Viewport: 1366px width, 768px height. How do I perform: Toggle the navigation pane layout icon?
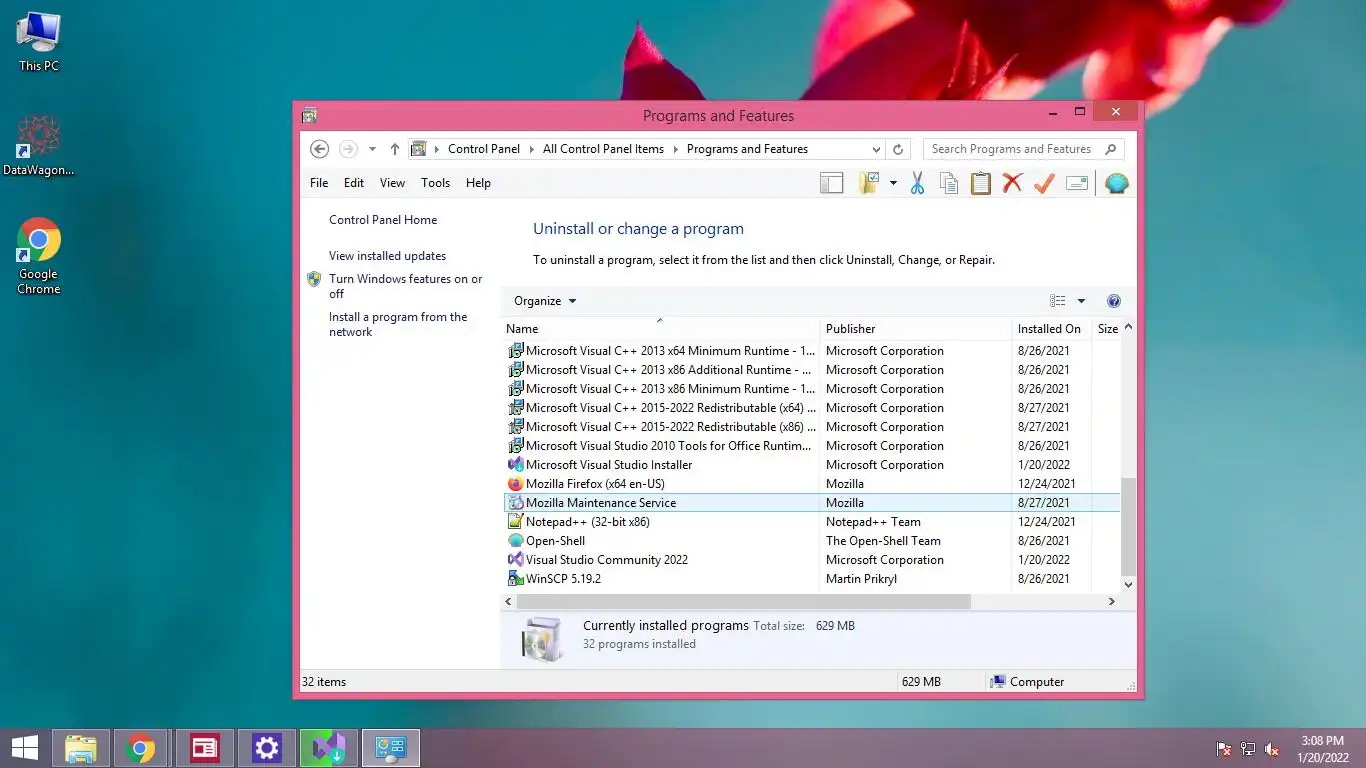pyautogui.click(x=831, y=183)
